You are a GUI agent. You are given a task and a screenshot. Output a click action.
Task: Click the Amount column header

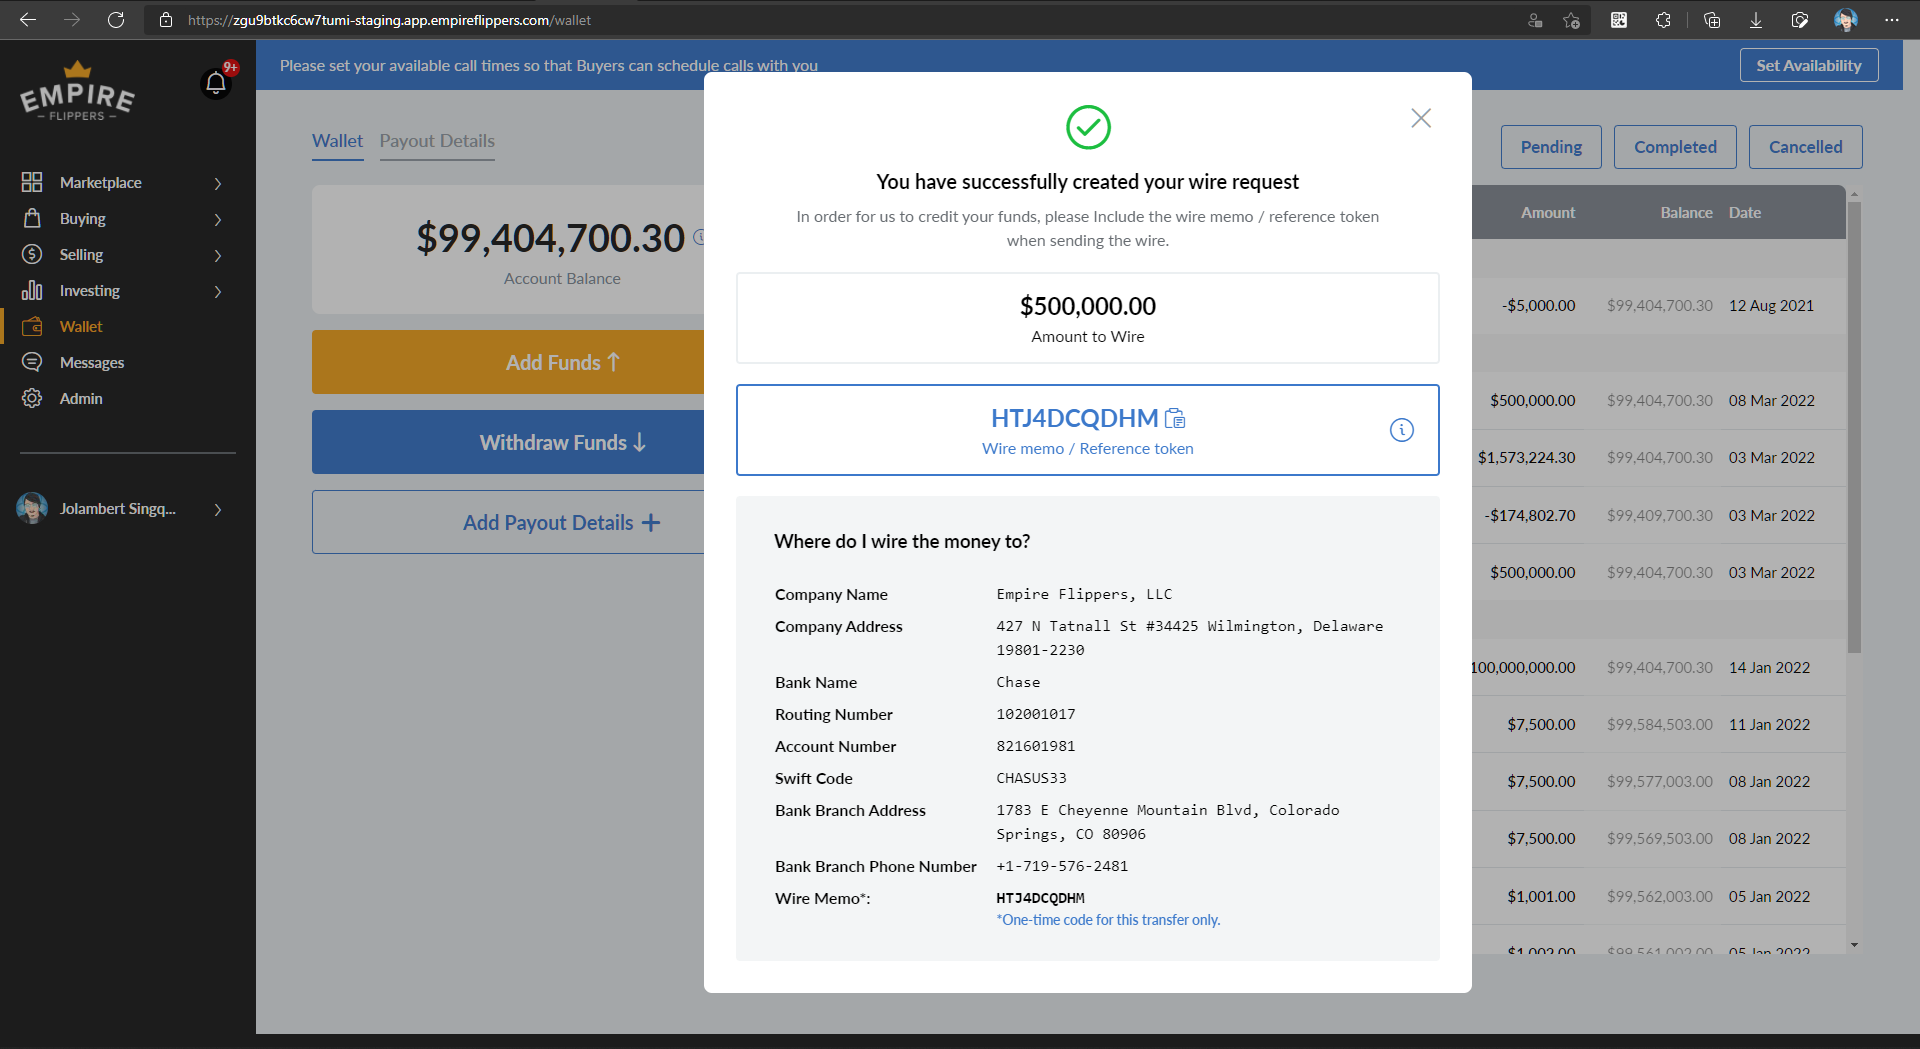pyautogui.click(x=1548, y=213)
